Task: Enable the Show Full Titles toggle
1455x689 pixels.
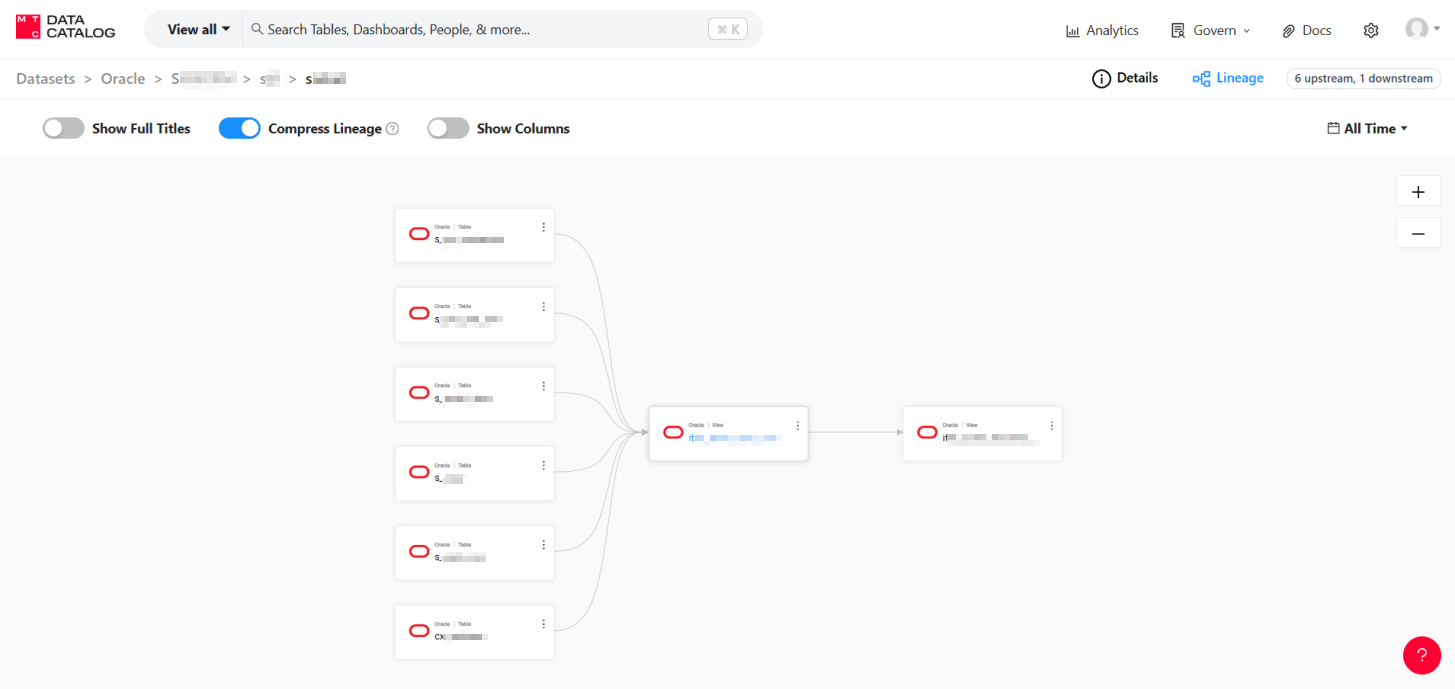Action: coord(63,128)
